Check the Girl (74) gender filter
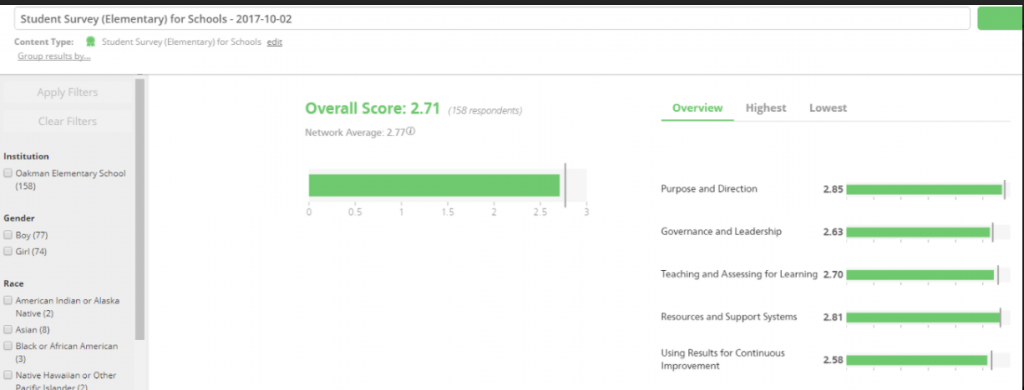 [8, 252]
